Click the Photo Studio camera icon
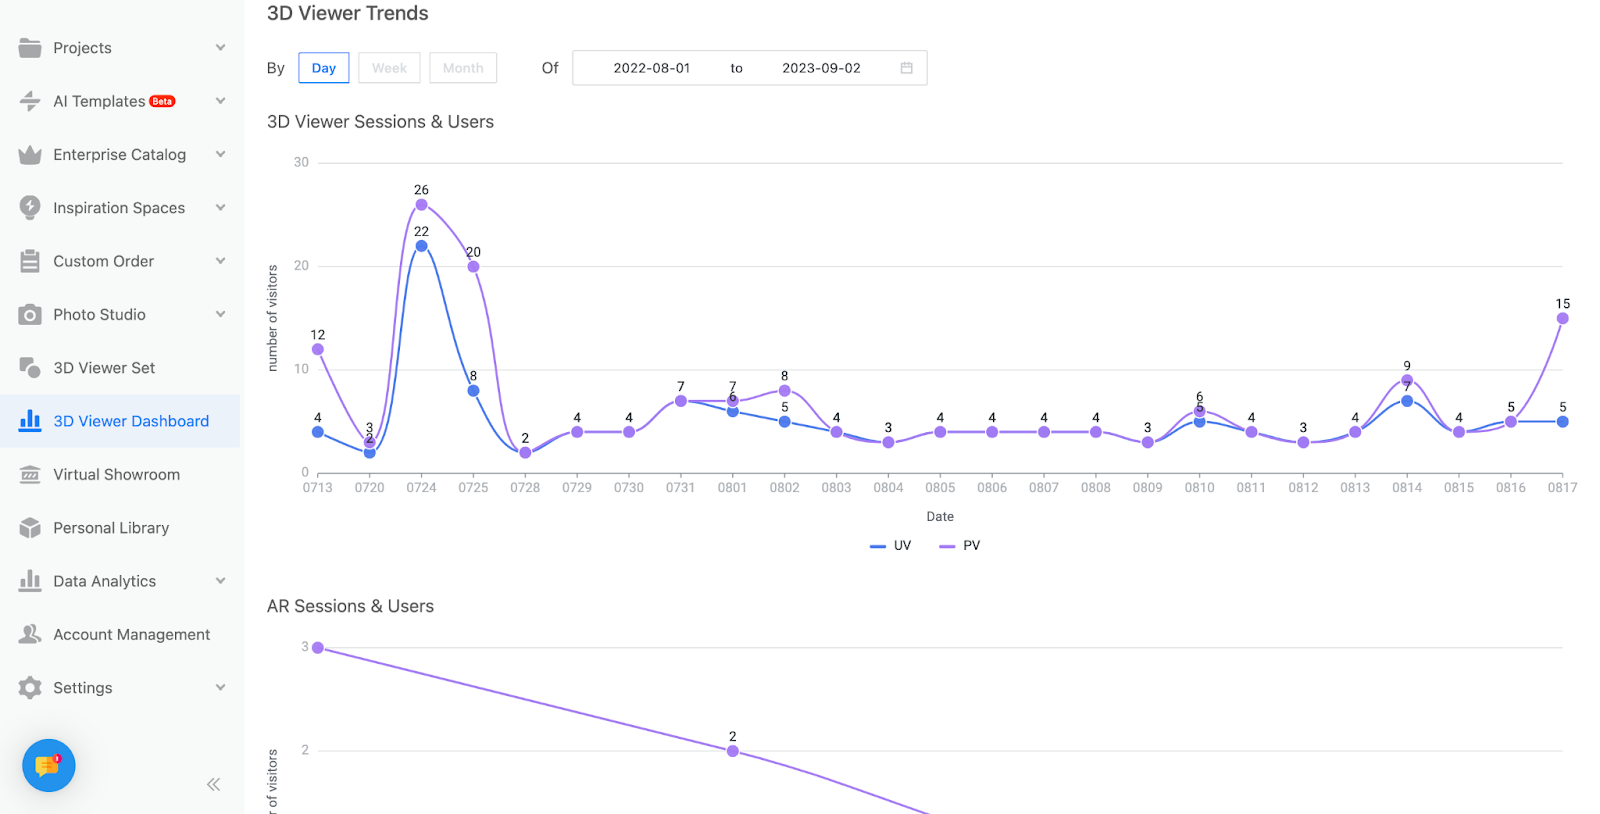The height and width of the screenshot is (814, 1600). tap(30, 315)
